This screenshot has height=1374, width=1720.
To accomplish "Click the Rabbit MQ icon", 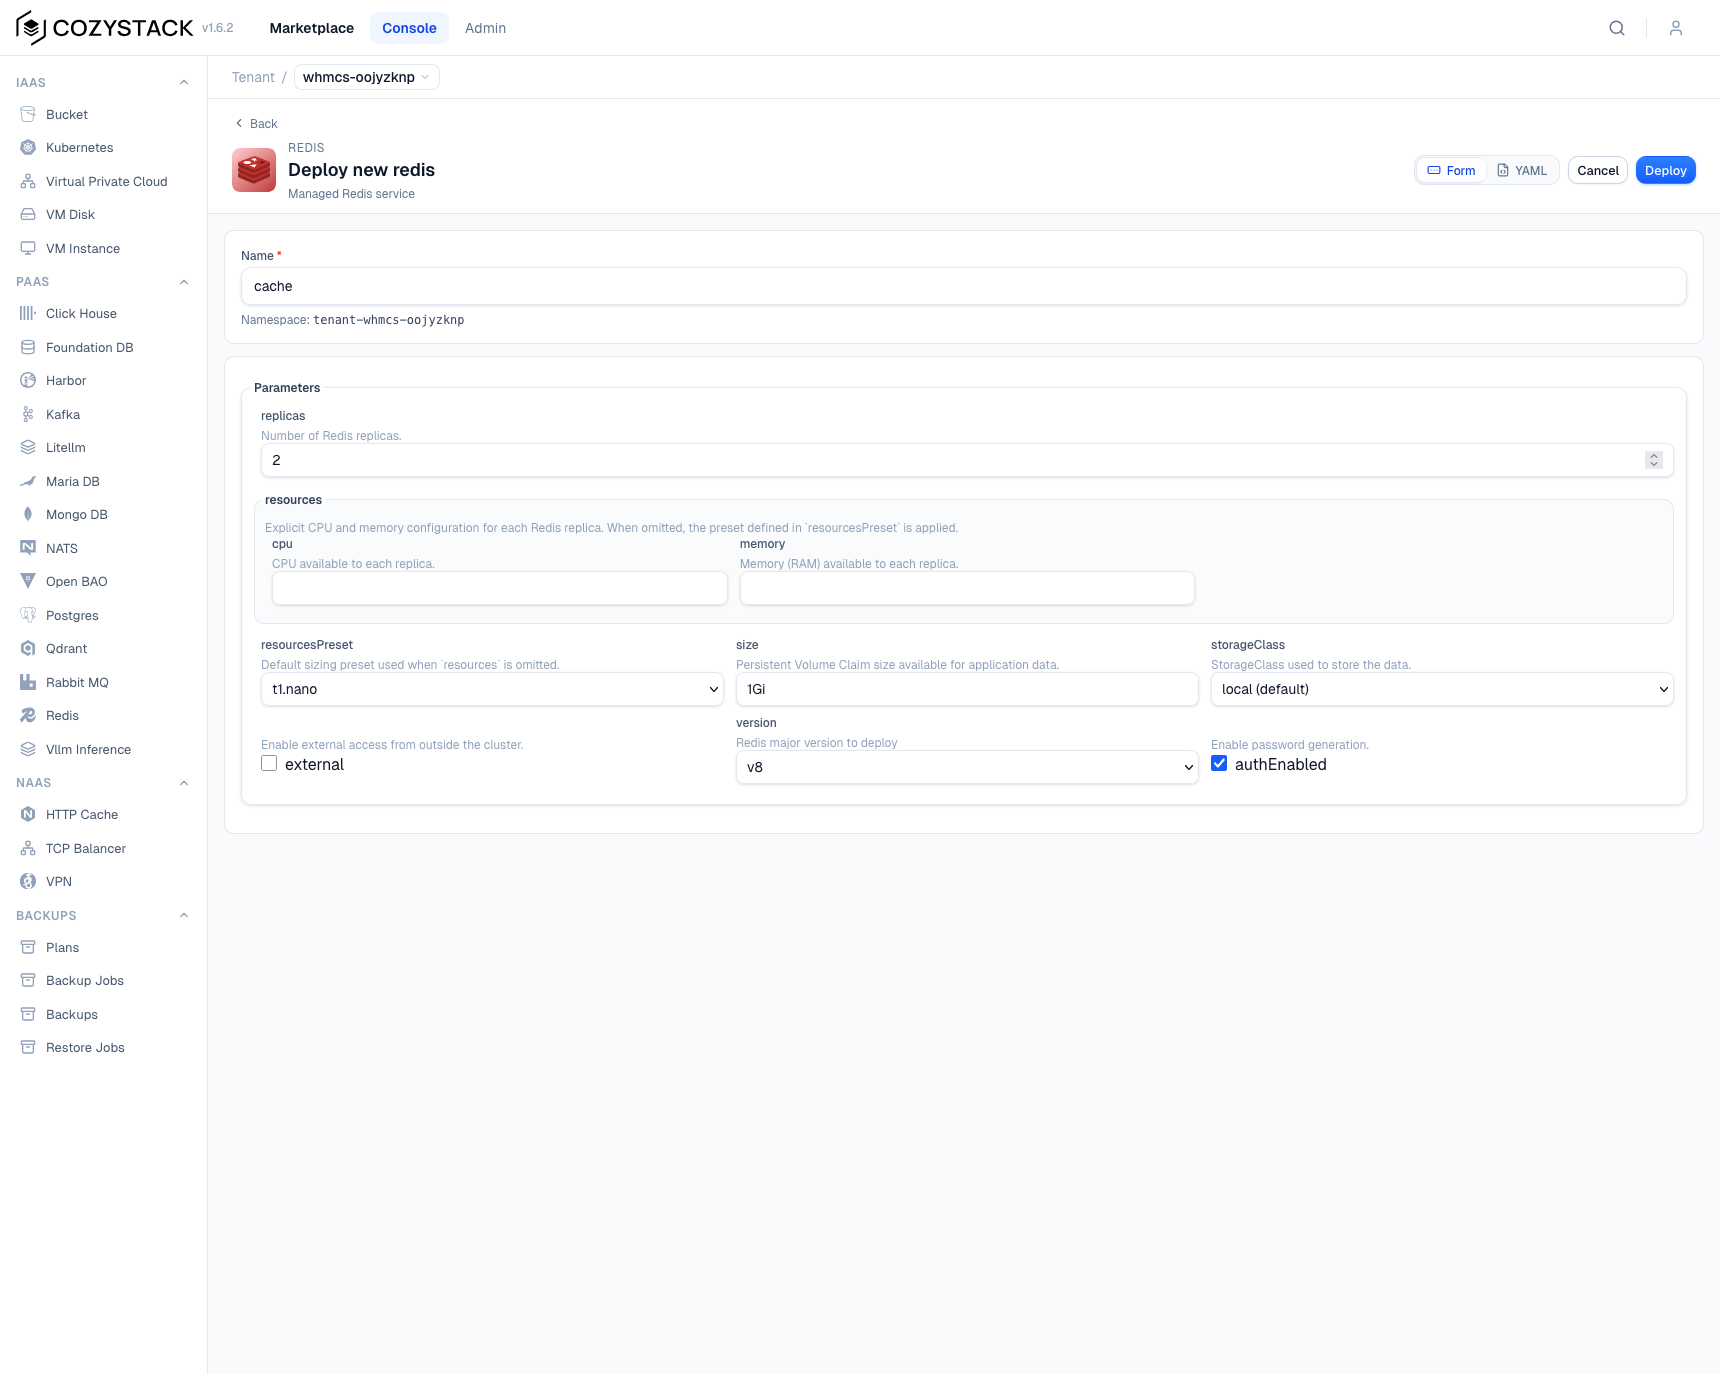I will coord(28,682).
